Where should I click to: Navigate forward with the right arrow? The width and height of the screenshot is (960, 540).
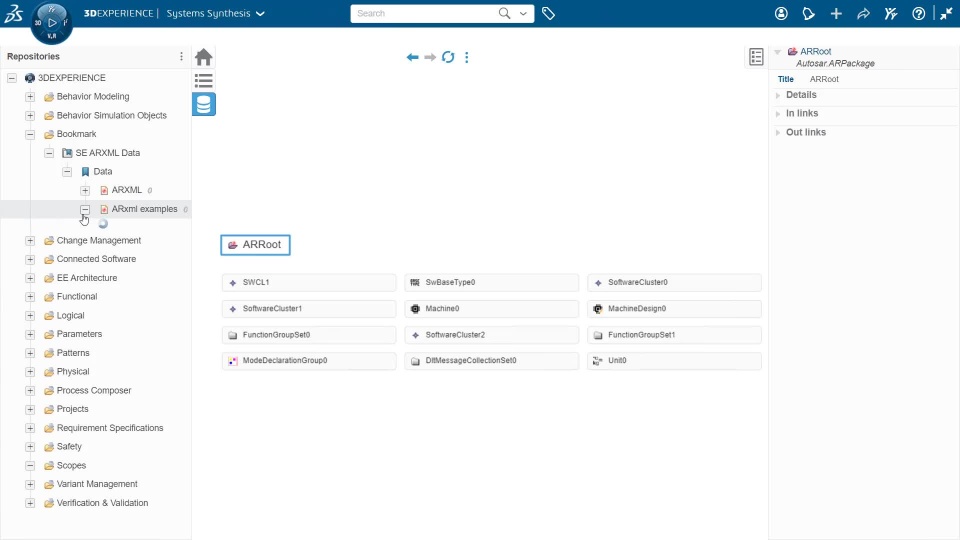click(x=430, y=57)
